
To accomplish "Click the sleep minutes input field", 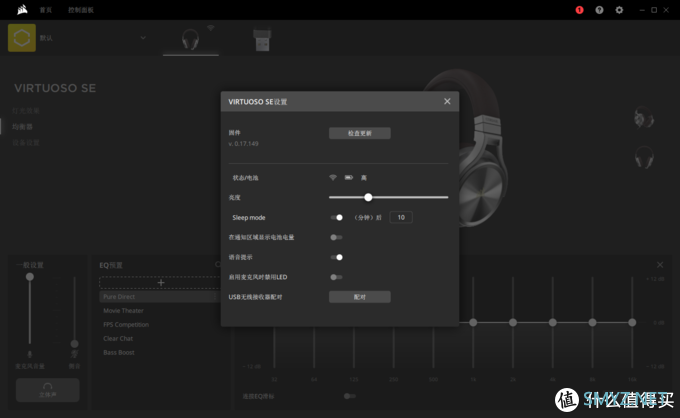I will (401, 217).
